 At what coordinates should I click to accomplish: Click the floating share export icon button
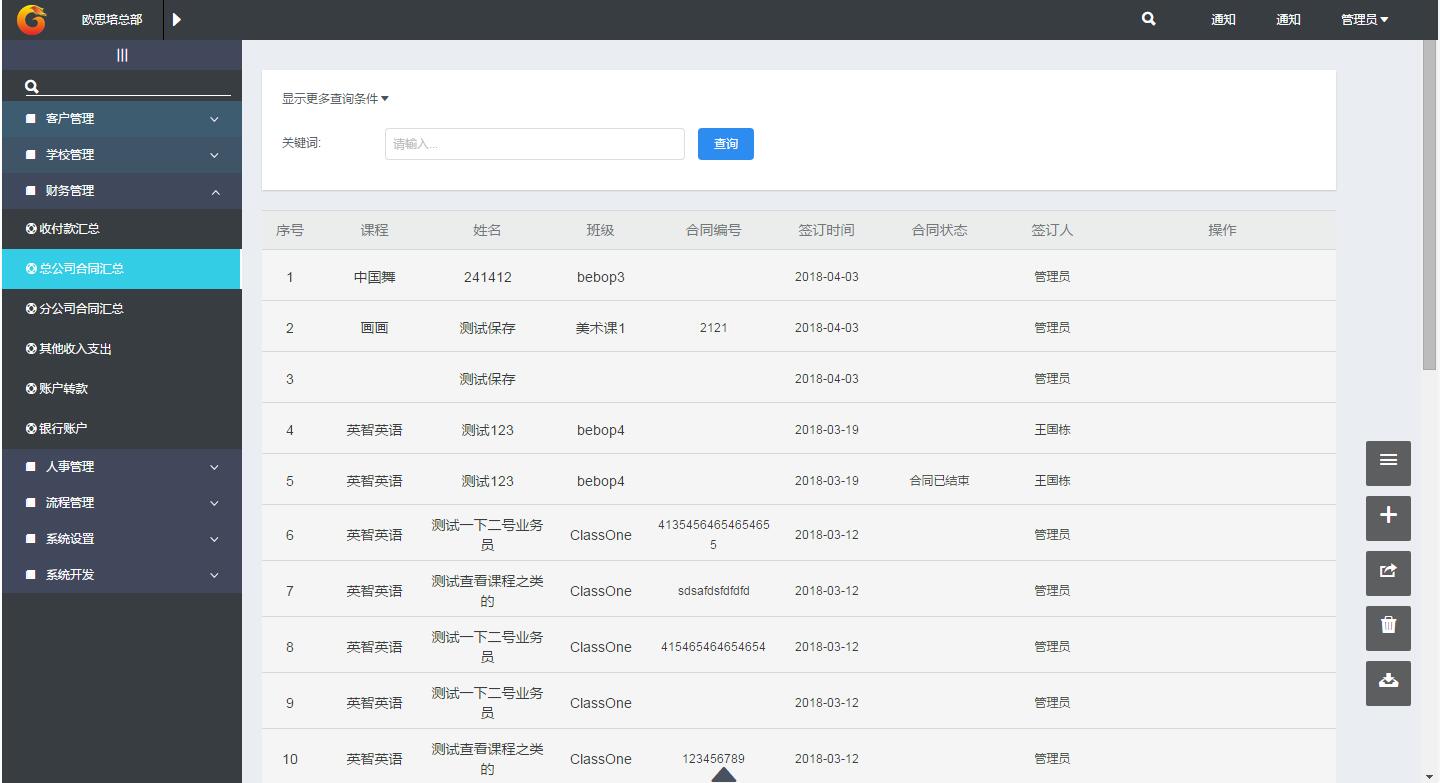(x=1388, y=571)
